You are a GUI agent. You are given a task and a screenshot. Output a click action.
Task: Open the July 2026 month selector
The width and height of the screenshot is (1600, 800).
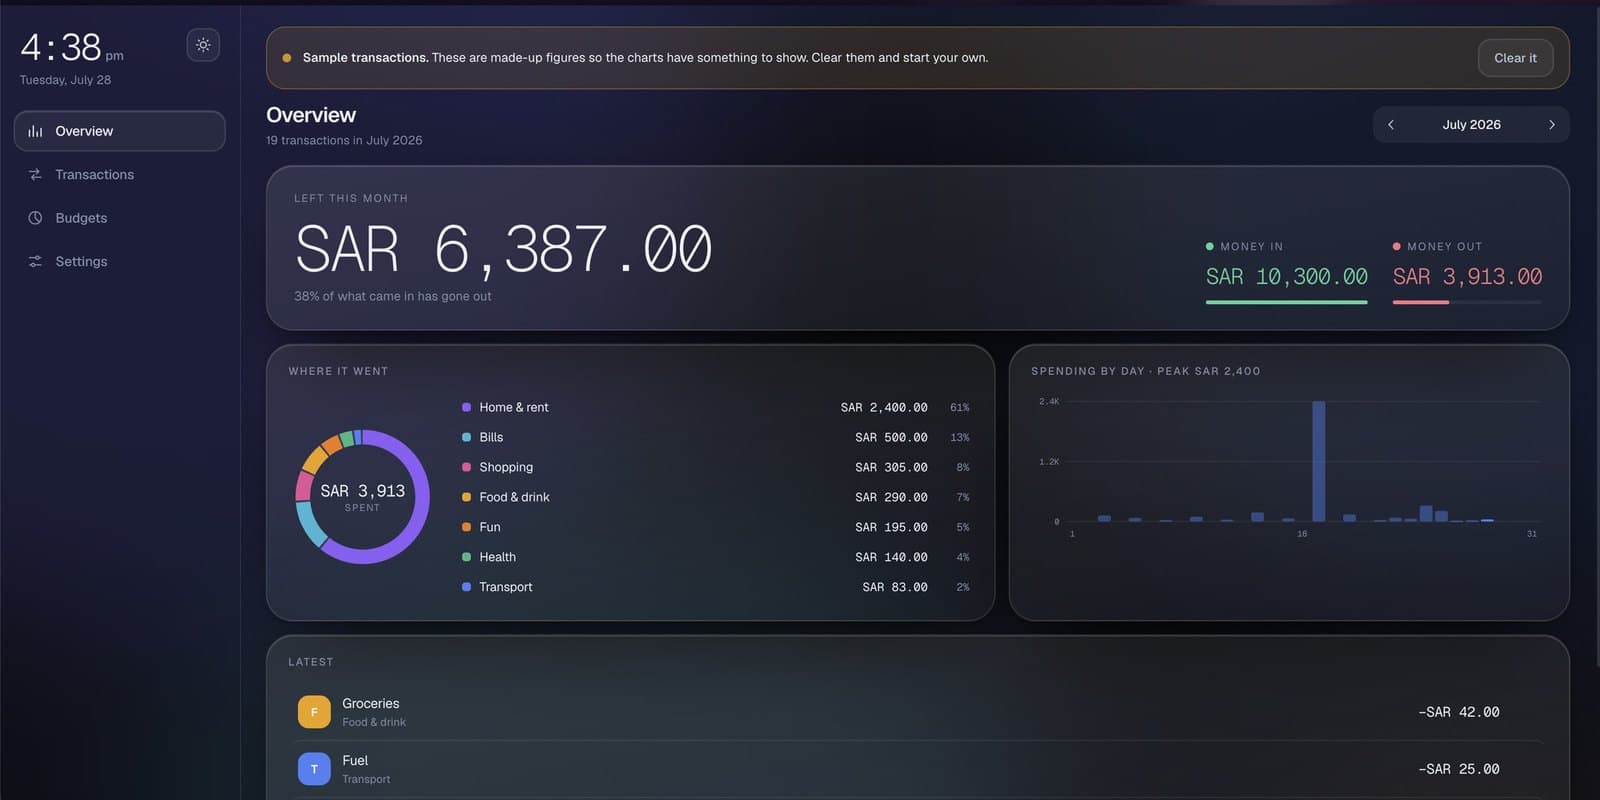tap(1471, 125)
